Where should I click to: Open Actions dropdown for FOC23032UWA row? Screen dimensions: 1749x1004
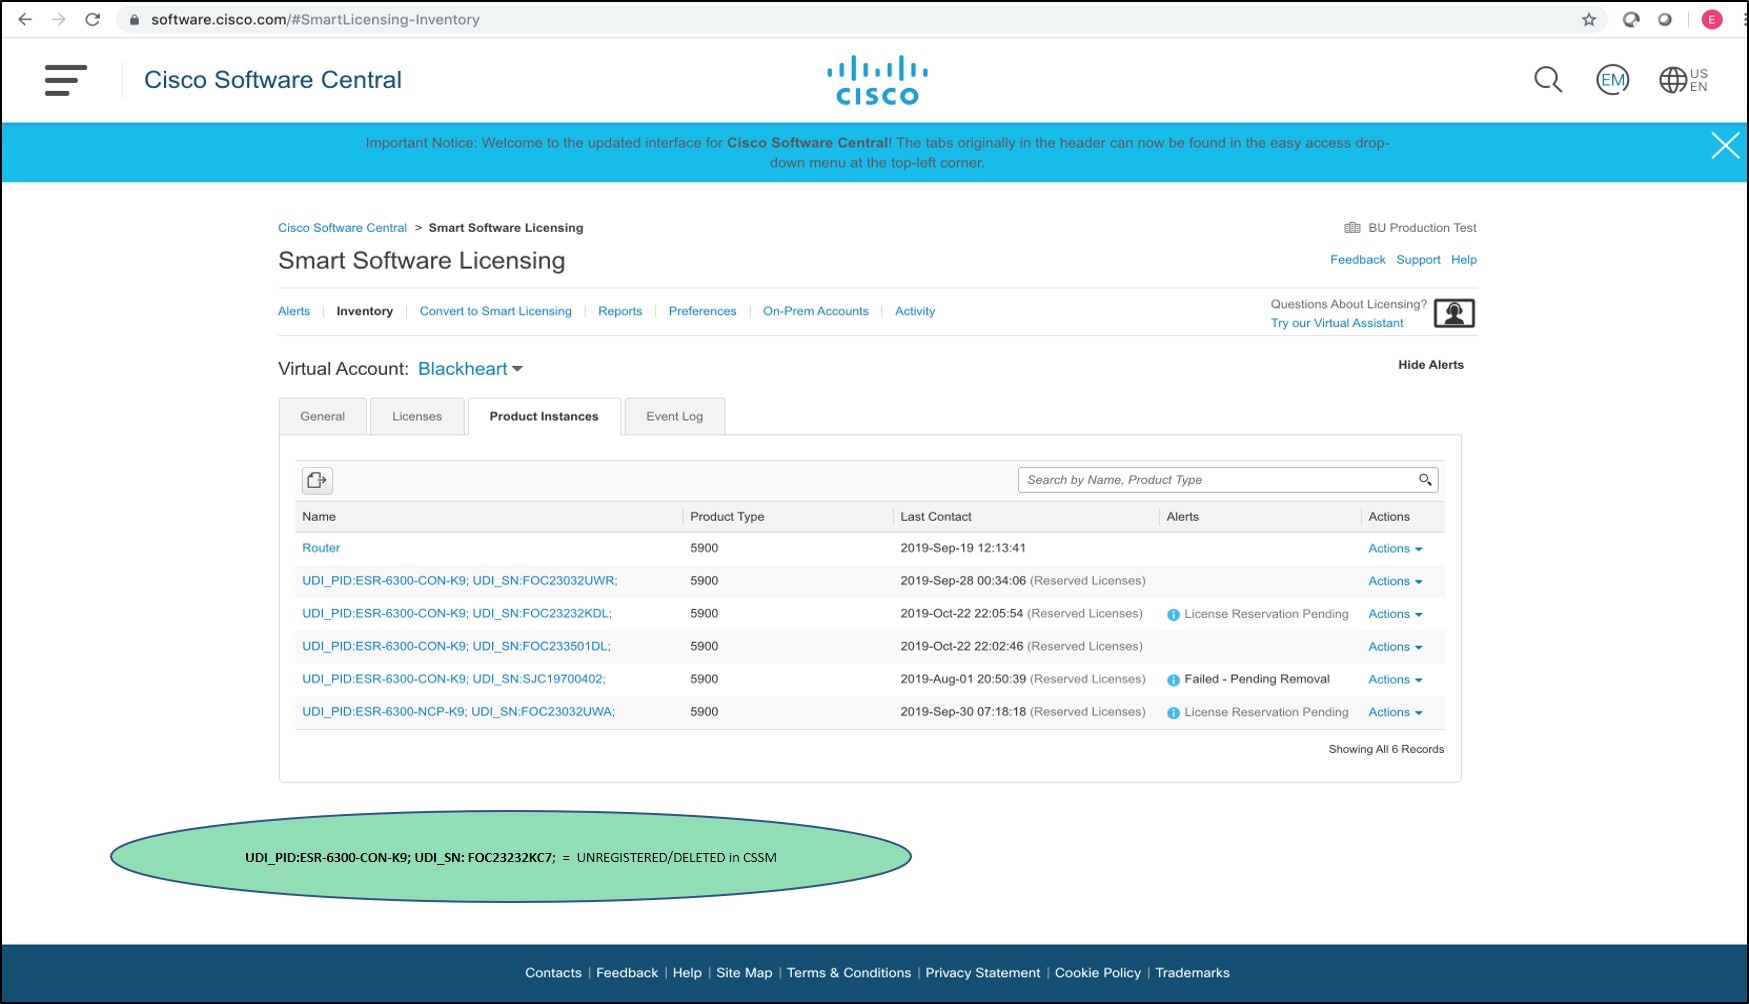tap(1395, 712)
